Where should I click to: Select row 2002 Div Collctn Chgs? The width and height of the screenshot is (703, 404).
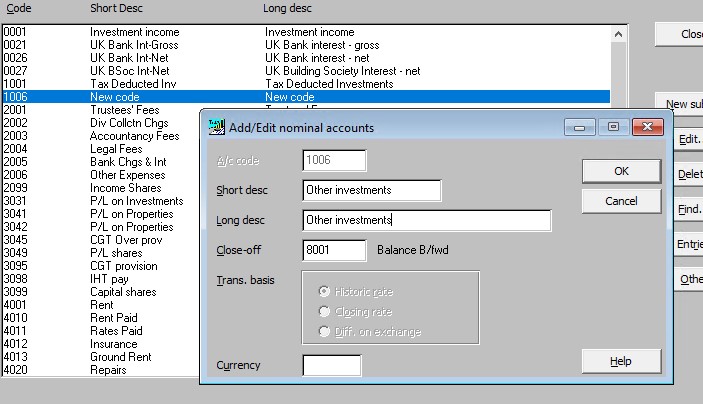[x=101, y=123]
